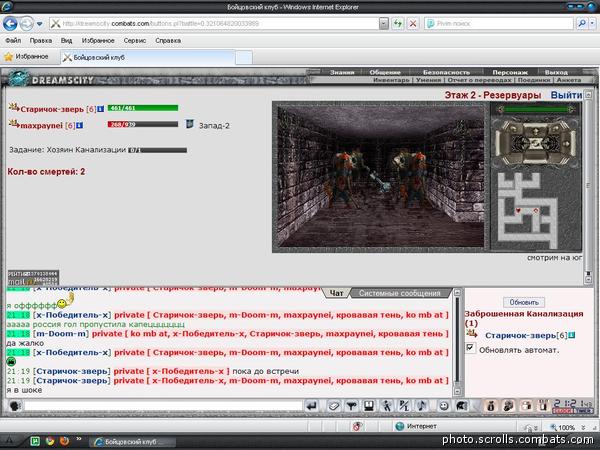This screenshot has height=450, width=600.
Task: Click the magnifier search button in the browser
Action: coord(582,24)
